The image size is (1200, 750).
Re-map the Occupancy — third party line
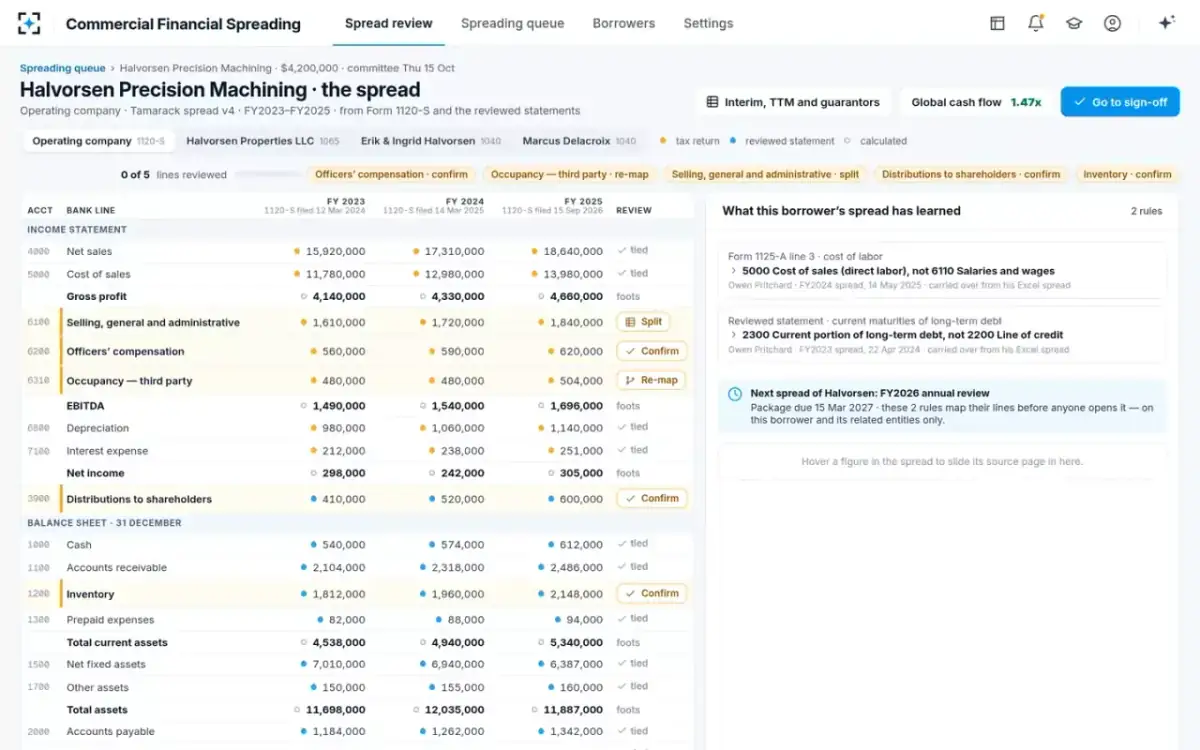pos(651,380)
